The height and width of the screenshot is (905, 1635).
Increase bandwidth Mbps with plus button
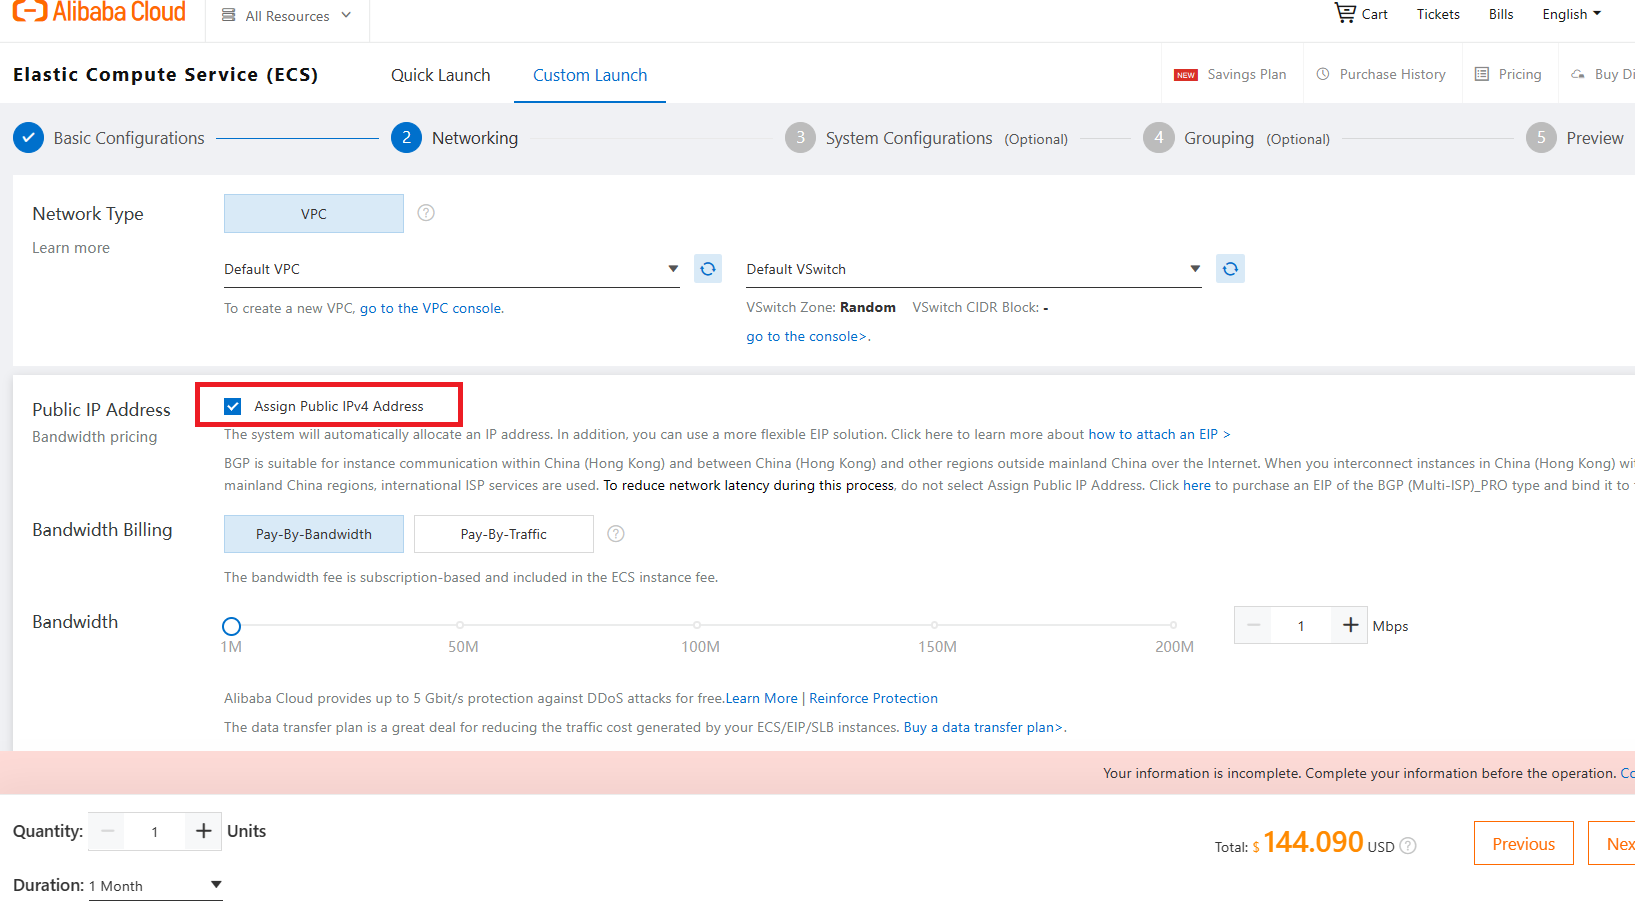coord(1350,625)
